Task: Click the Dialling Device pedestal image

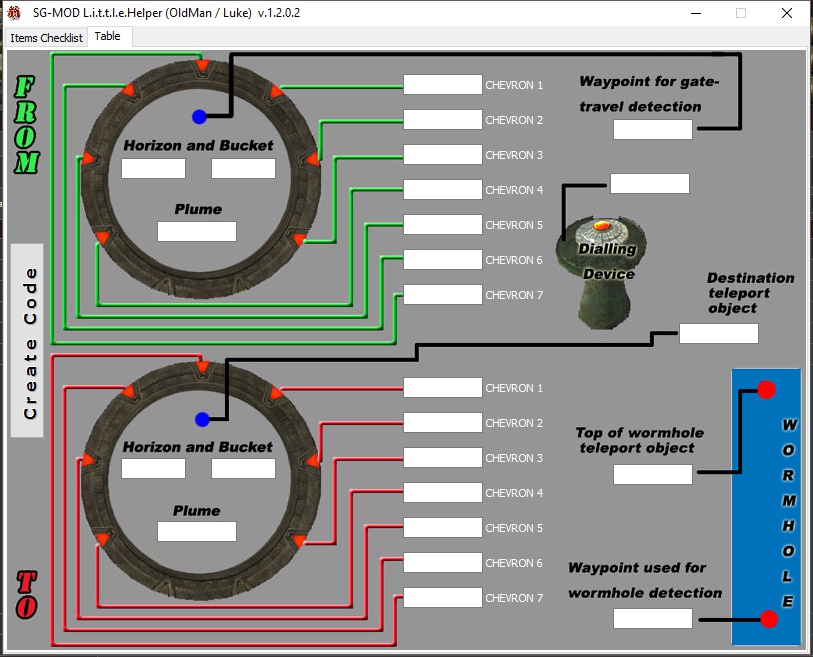Action: tap(602, 273)
